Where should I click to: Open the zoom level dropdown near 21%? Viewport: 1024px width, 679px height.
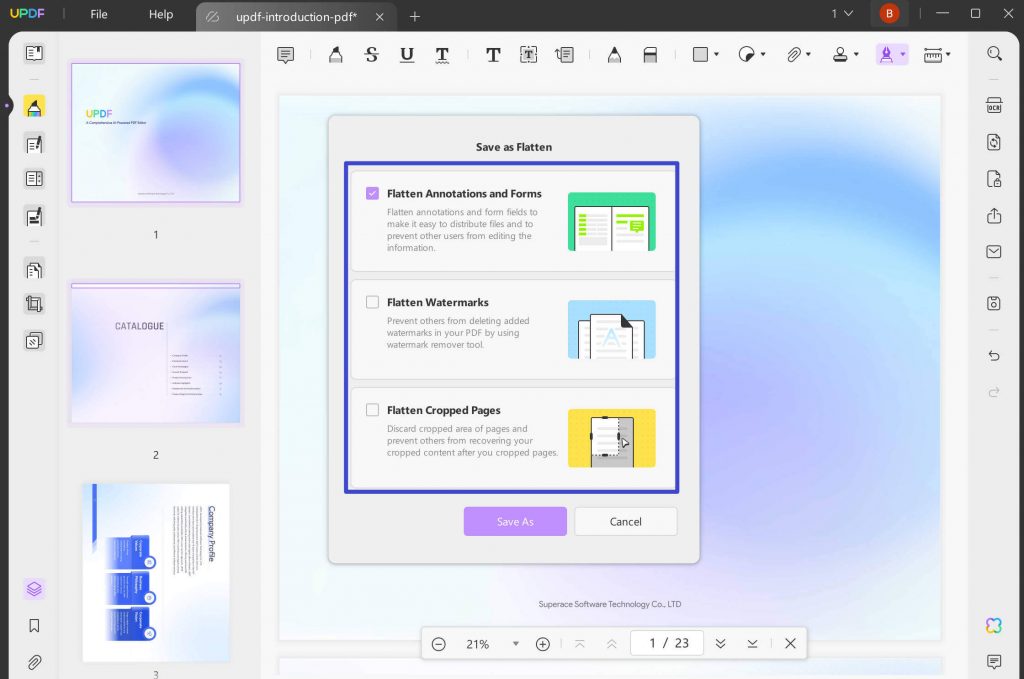516,643
